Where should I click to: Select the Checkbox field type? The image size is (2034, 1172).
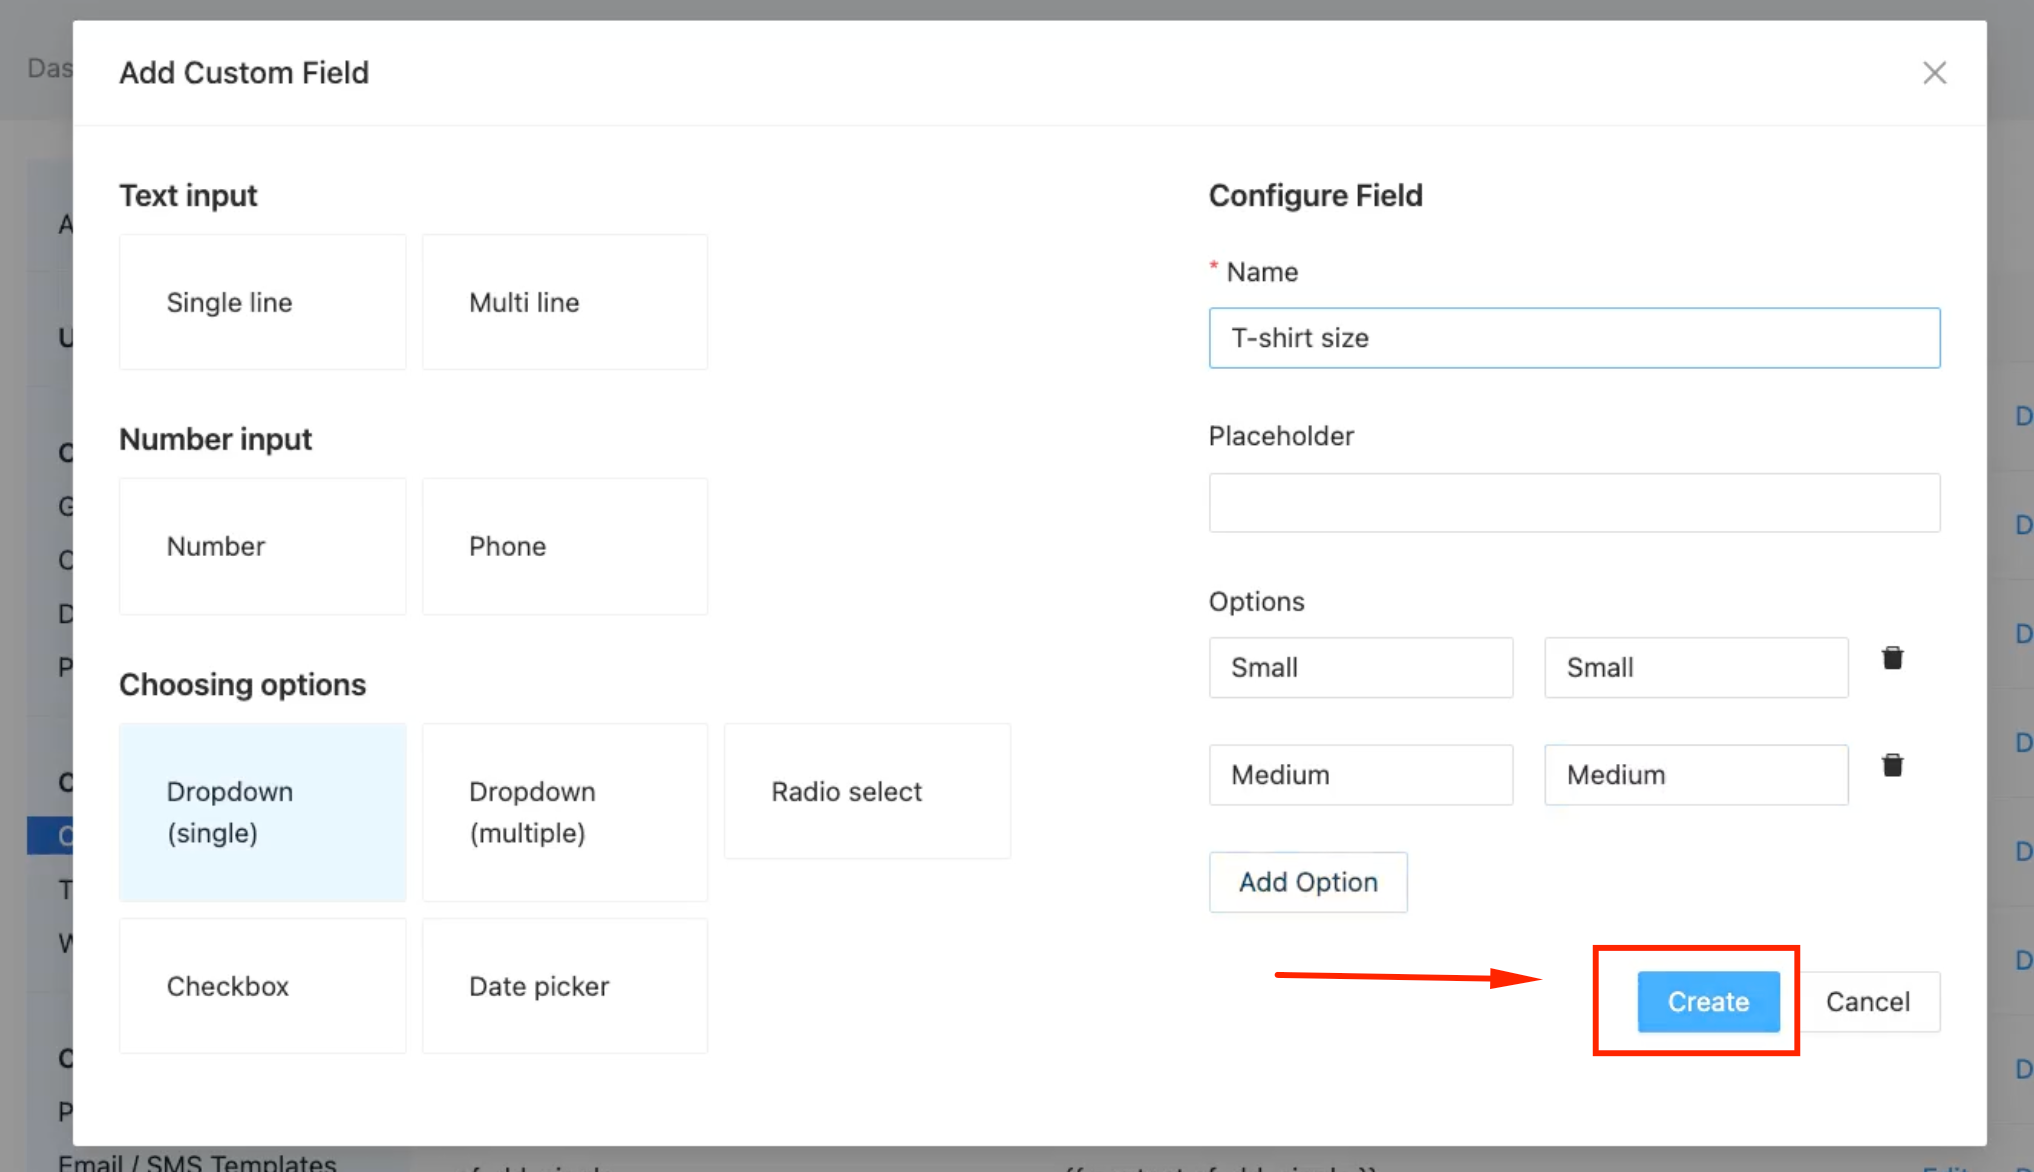262,986
